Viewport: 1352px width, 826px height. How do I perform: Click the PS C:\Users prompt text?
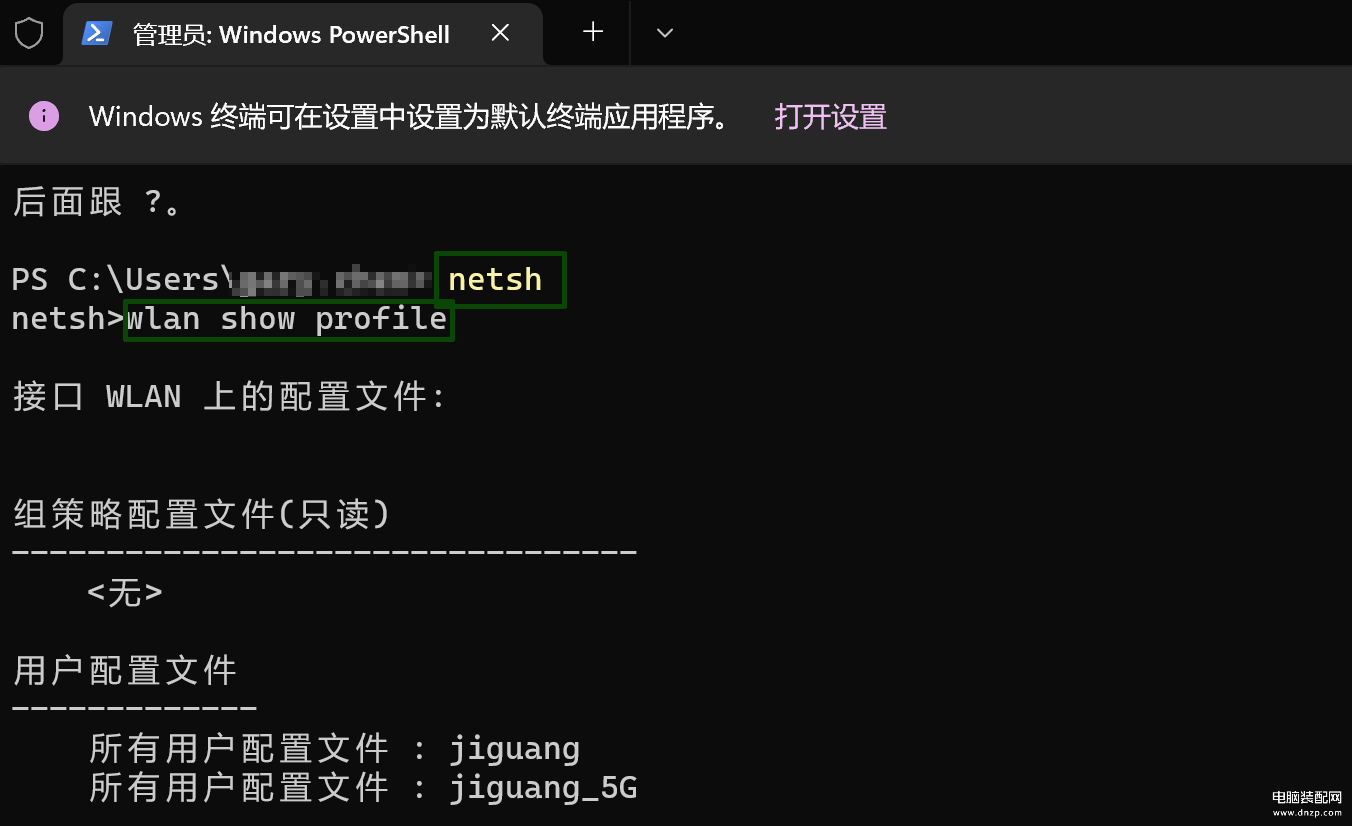(x=115, y=279)
